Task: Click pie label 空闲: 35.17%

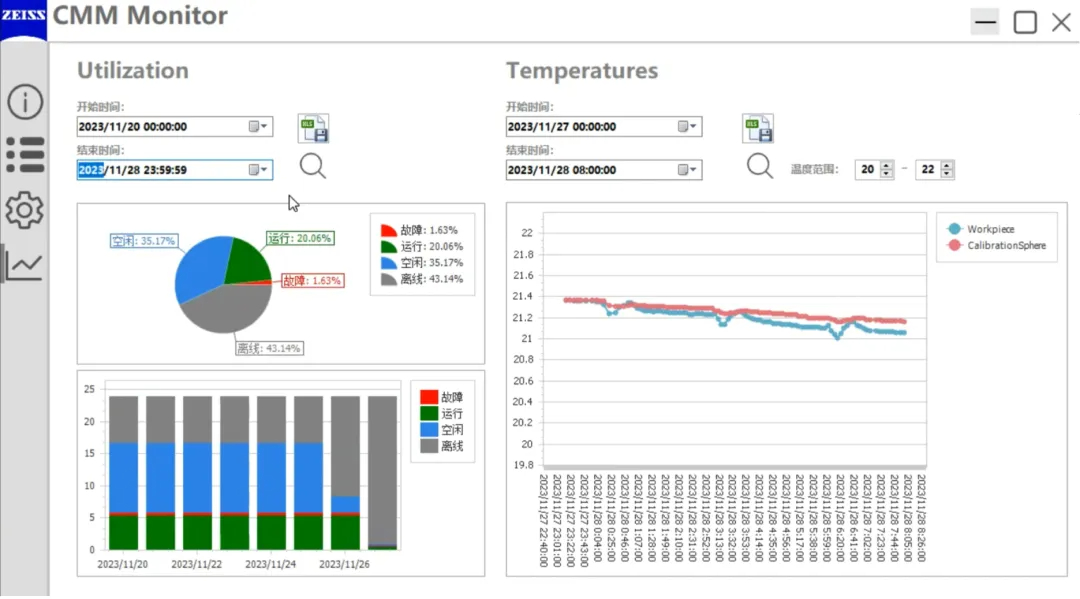Action: pos(144,241)
